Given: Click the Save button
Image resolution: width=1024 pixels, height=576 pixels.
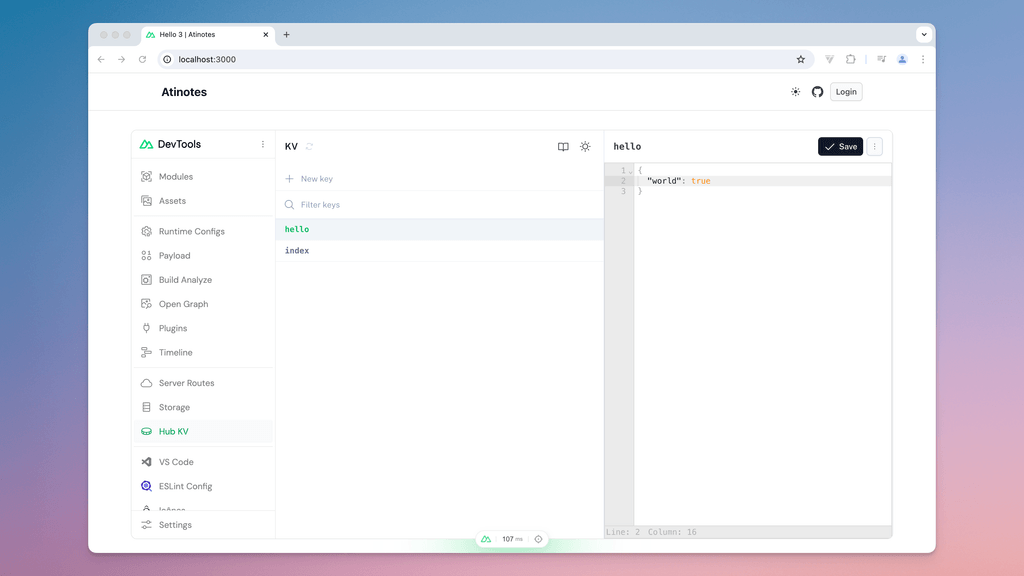Looking at the screenshot, I should coord(840,147).
